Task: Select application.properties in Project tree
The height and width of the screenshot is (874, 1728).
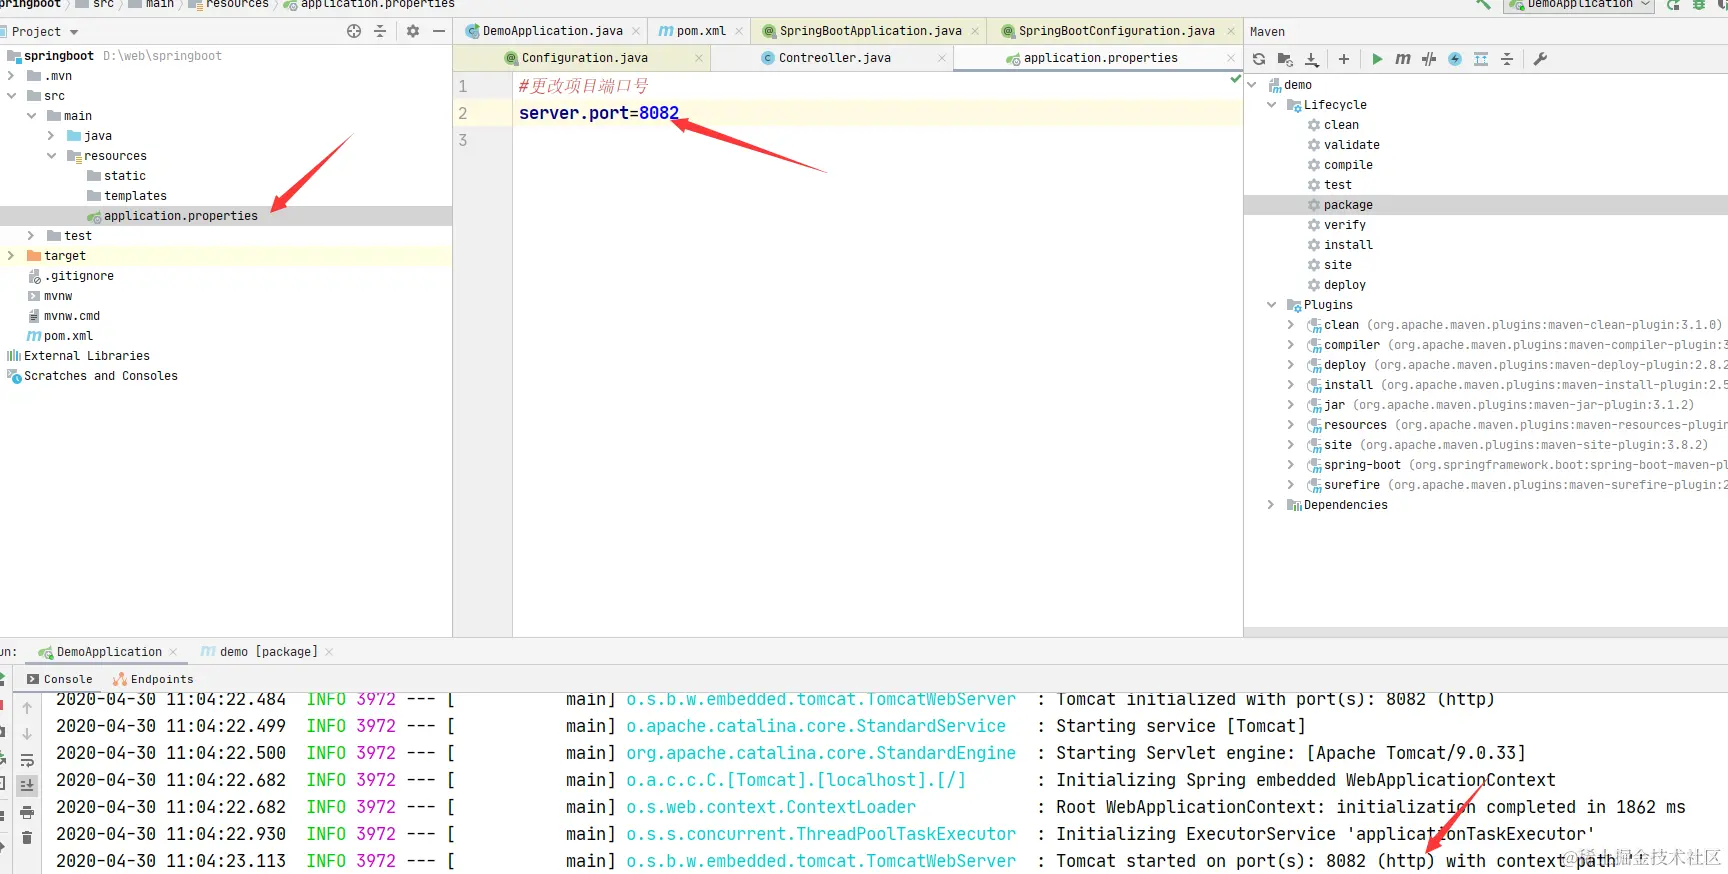Action: click(x=180, y=216)
